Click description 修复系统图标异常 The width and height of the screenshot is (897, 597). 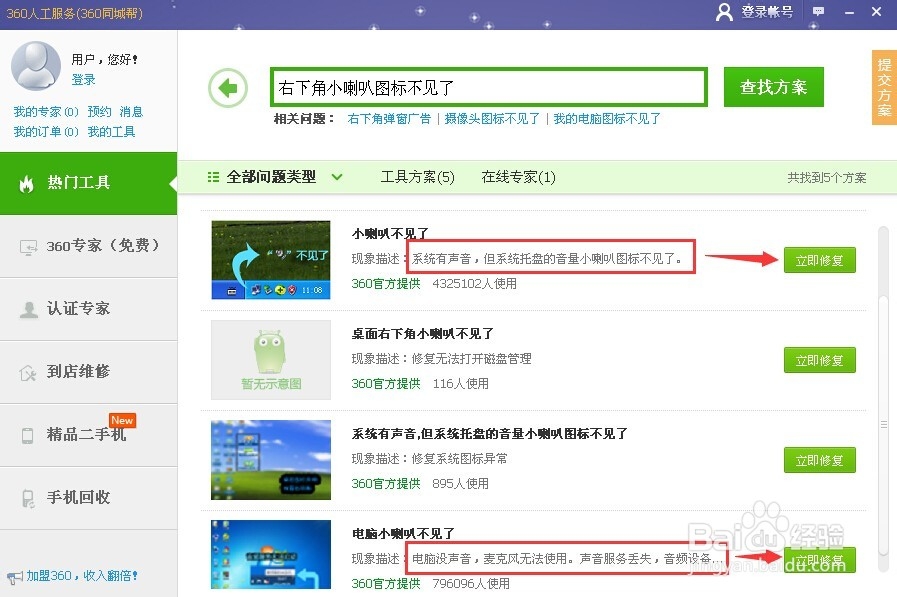pos(459,459)
